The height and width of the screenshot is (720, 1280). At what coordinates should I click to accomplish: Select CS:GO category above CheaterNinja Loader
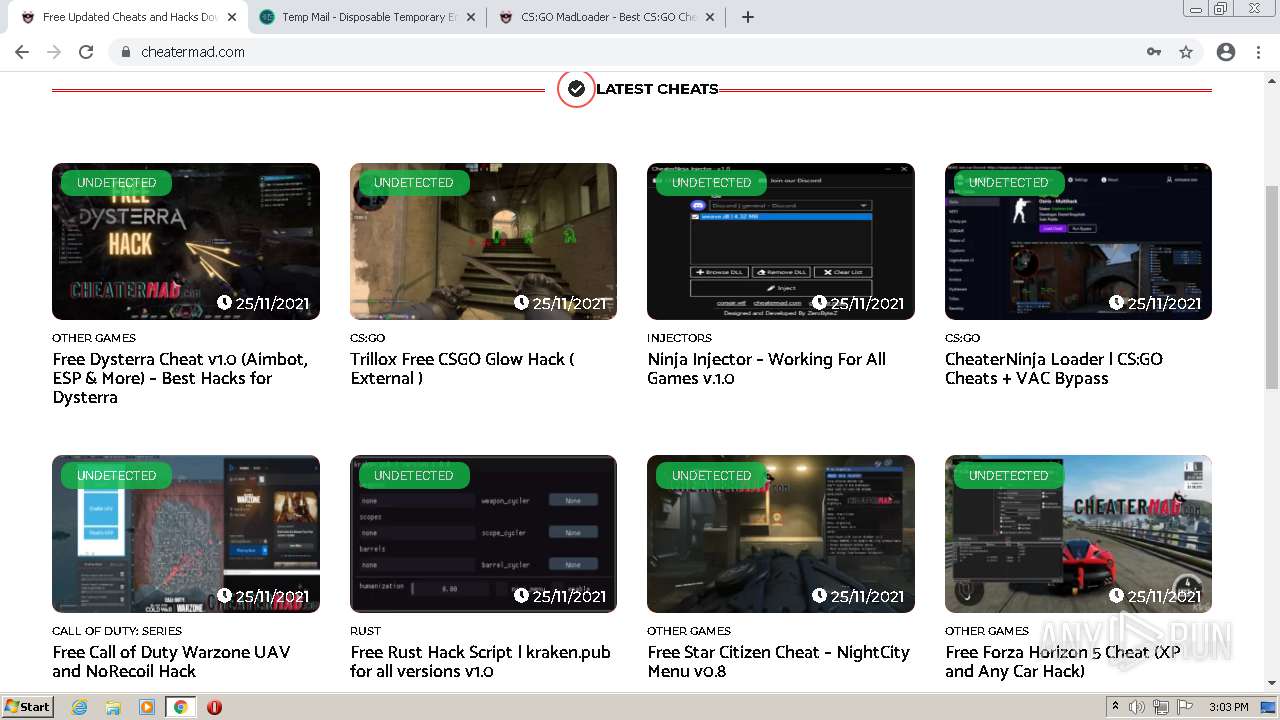[x=962, y=338]
